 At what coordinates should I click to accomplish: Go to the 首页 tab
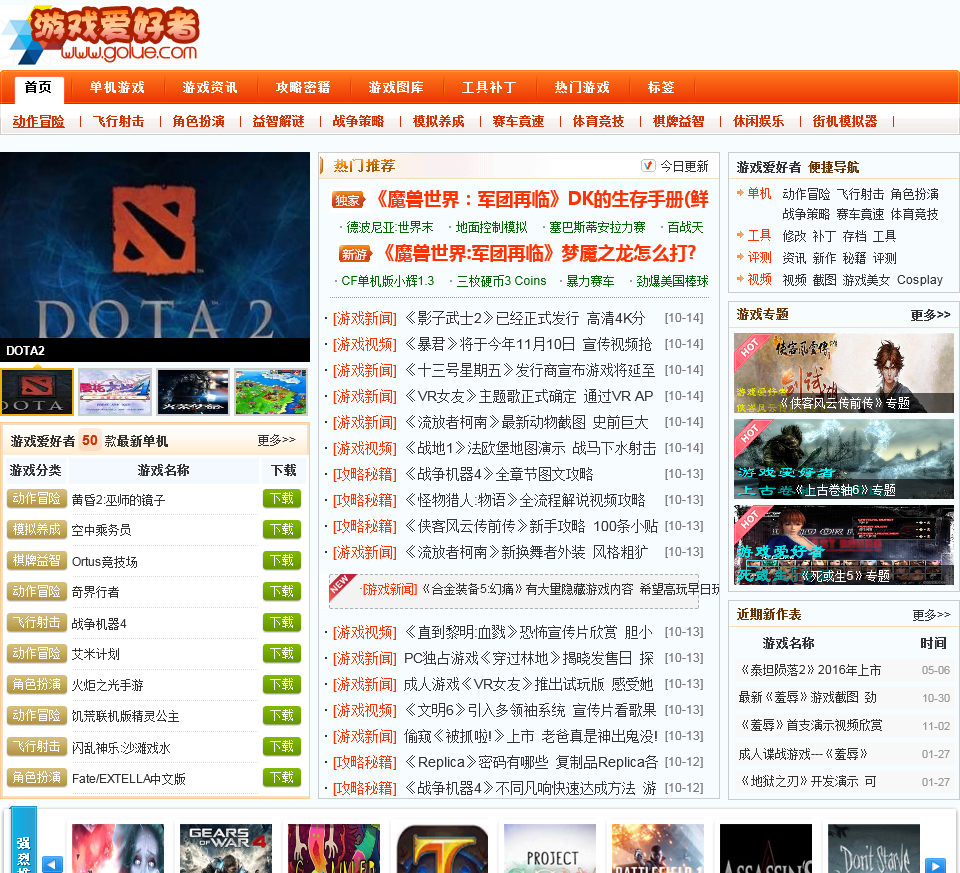click(x=38, y=87)
